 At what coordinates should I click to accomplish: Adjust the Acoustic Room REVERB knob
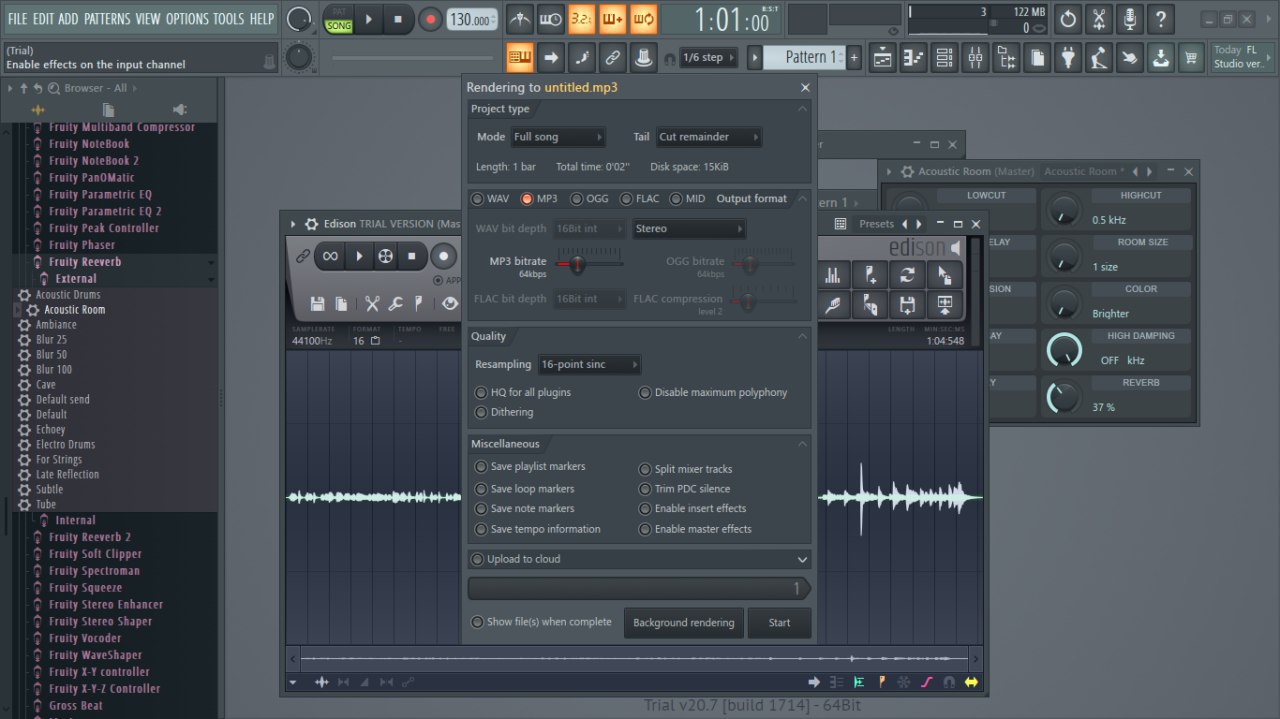[1063, 397]
